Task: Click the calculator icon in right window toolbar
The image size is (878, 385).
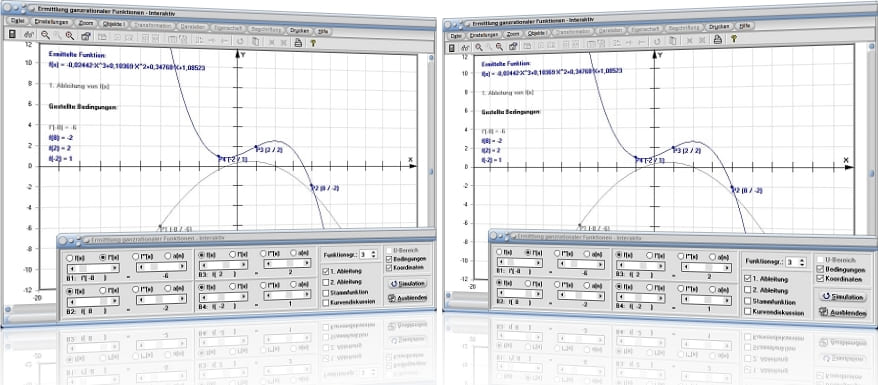Action: click(452, 48)
